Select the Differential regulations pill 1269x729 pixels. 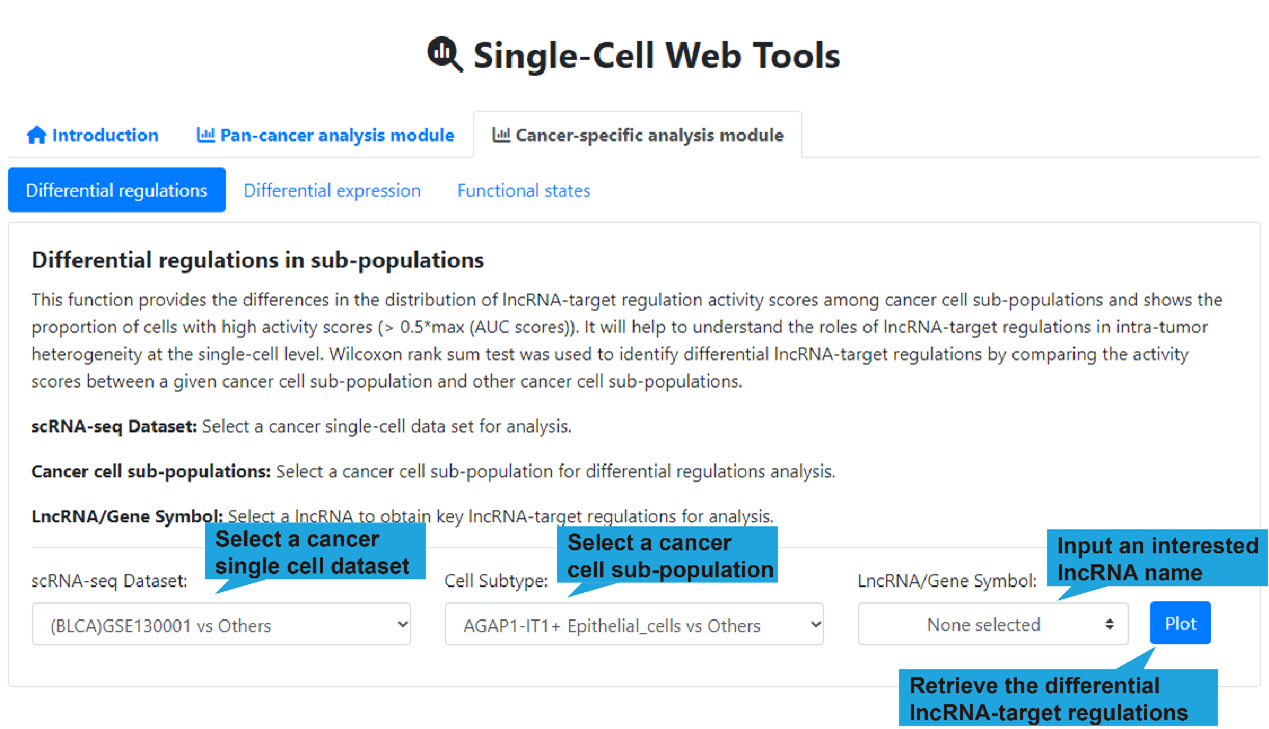pos(117,190)
